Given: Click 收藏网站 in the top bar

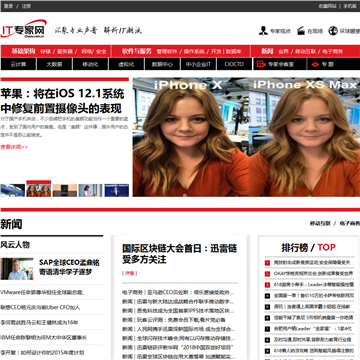Looking at the screenshot, I should point(328,6).
